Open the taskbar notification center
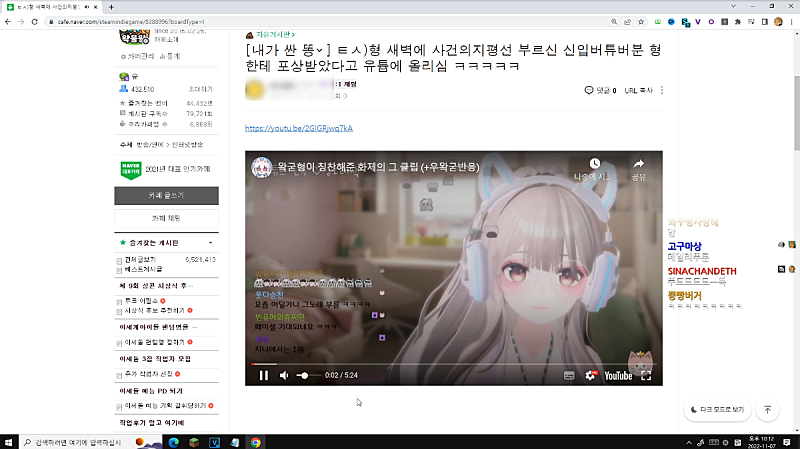The image size is (800, 449). point(787,442)
